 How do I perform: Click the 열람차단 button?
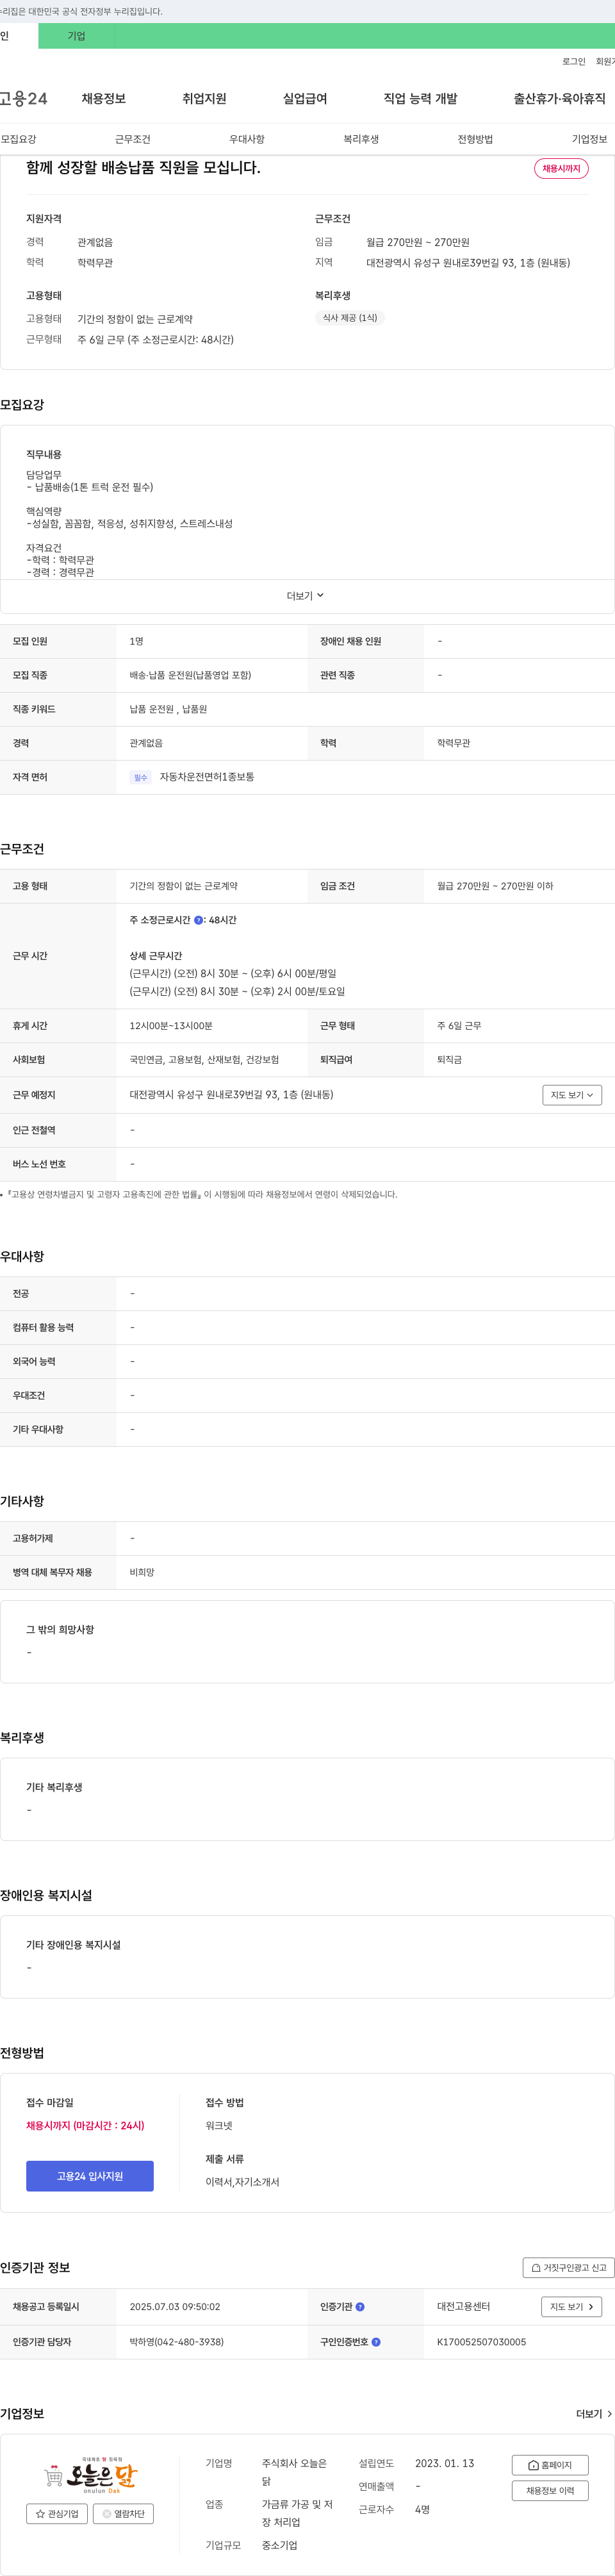pos(123,2513)
